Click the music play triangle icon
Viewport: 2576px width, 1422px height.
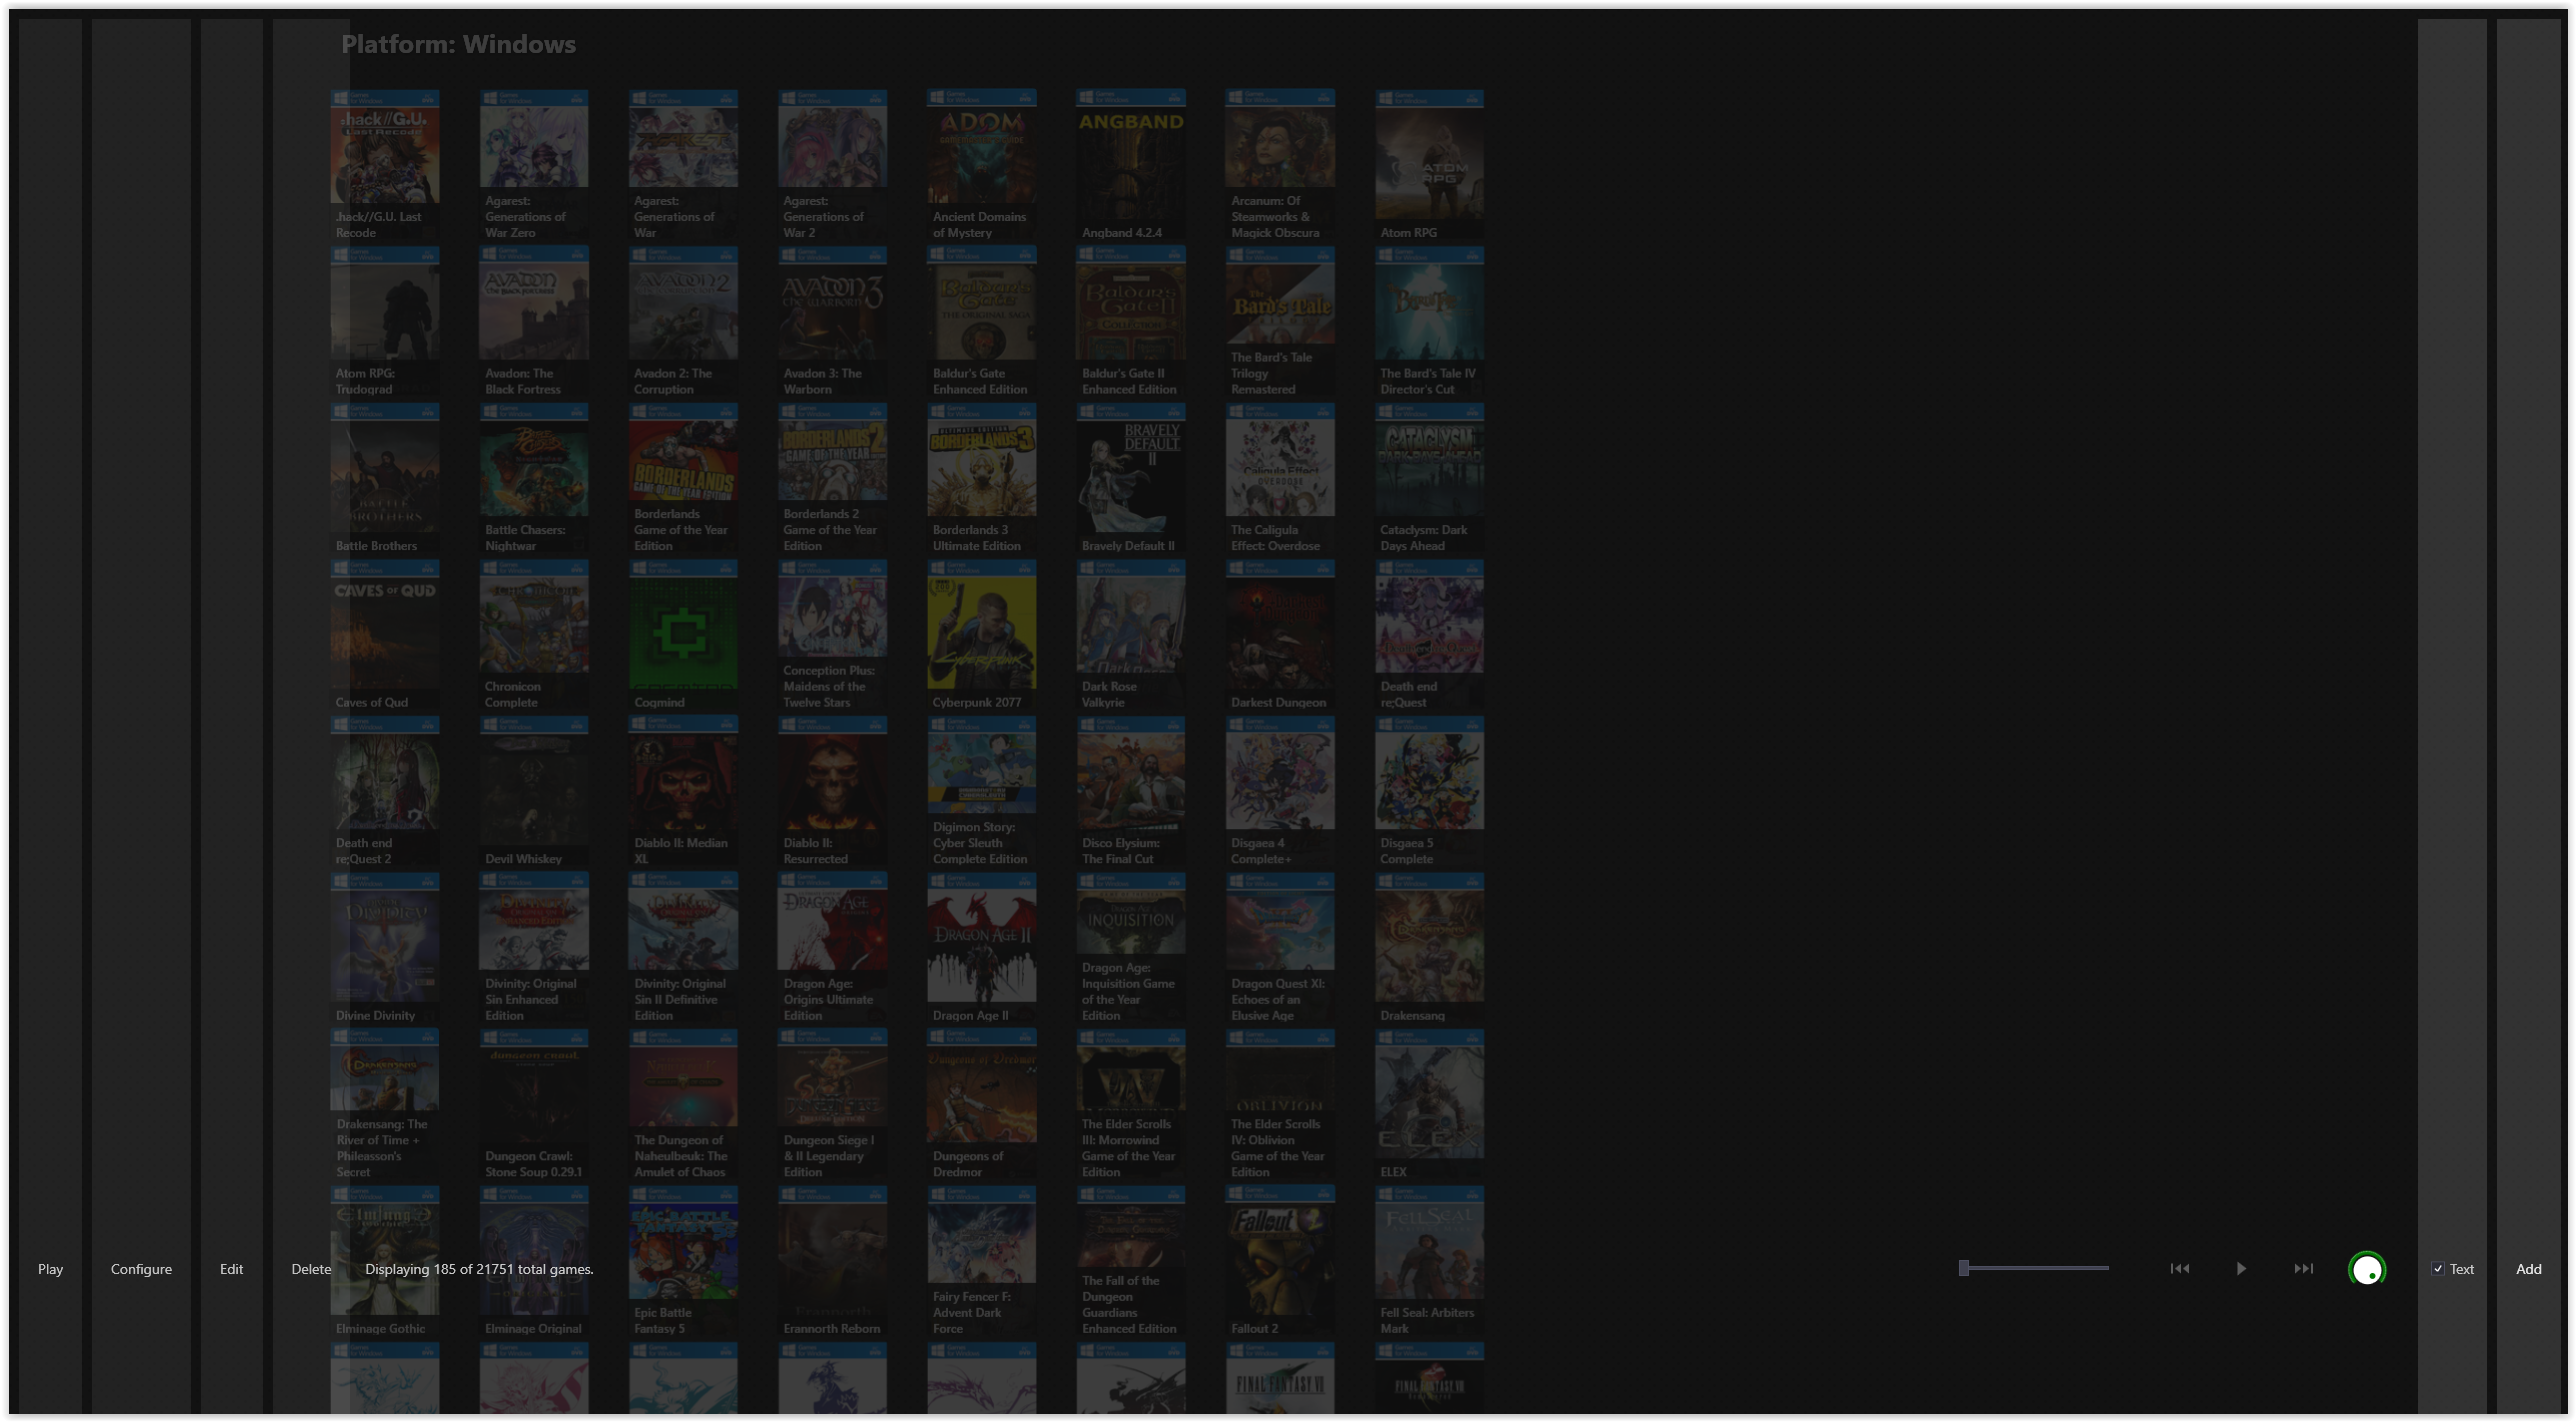click(x=2241, y=1269)
